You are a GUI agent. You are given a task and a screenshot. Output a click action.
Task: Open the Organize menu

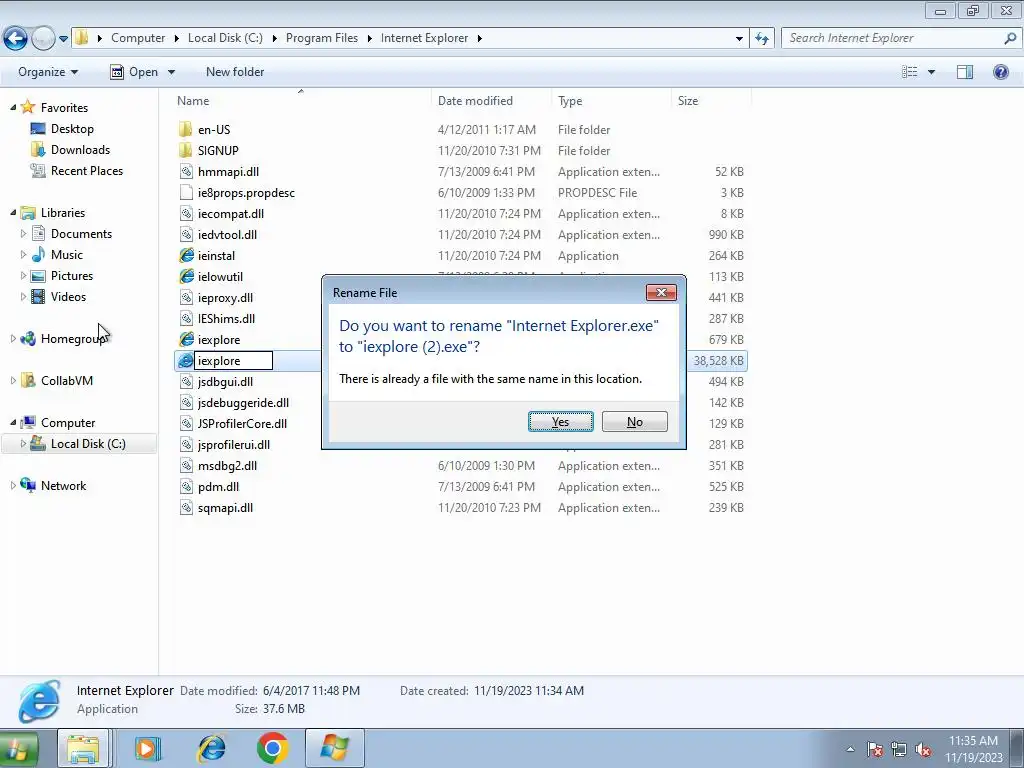pyautogui.click(x=48, y=72)
